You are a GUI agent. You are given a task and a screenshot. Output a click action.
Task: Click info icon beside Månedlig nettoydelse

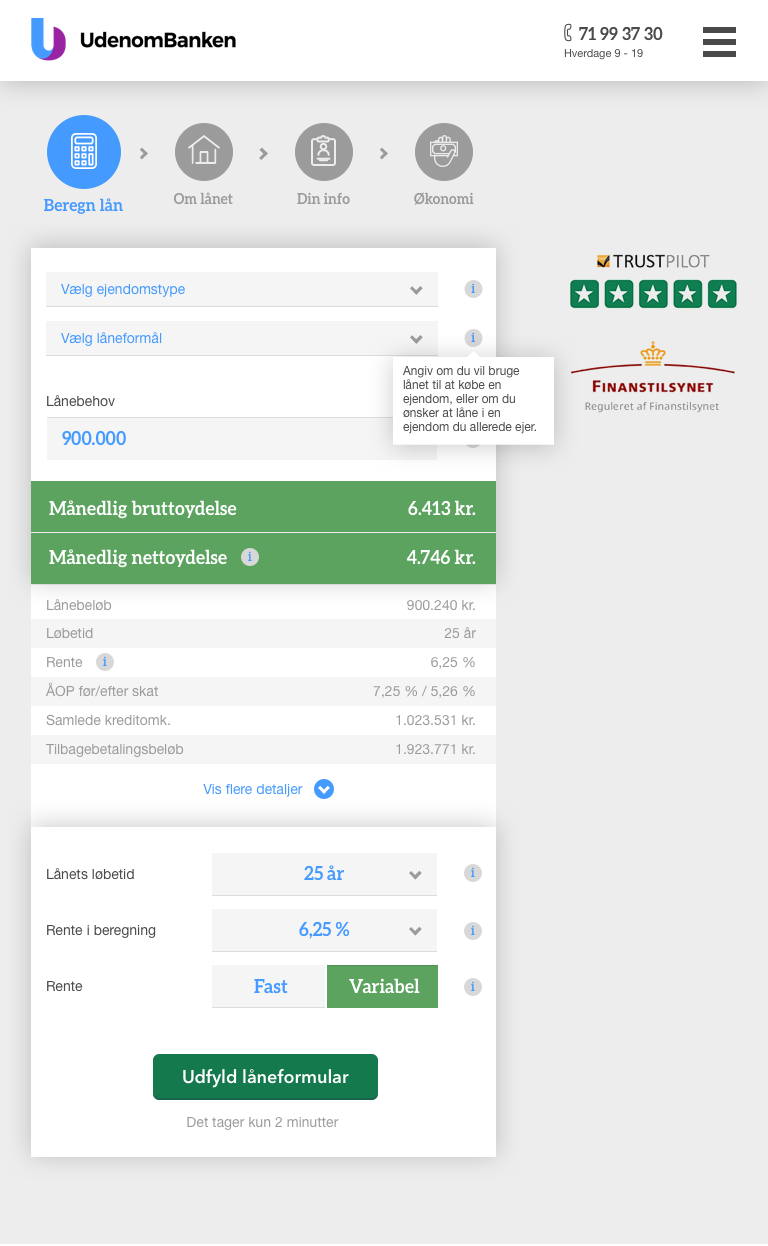pos(250,557)
